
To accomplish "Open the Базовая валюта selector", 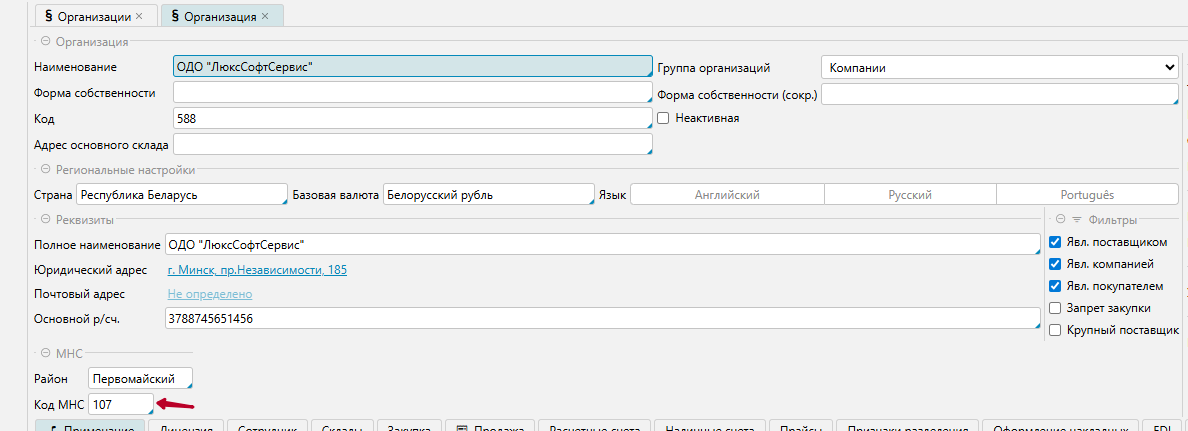I will point(489,195).
